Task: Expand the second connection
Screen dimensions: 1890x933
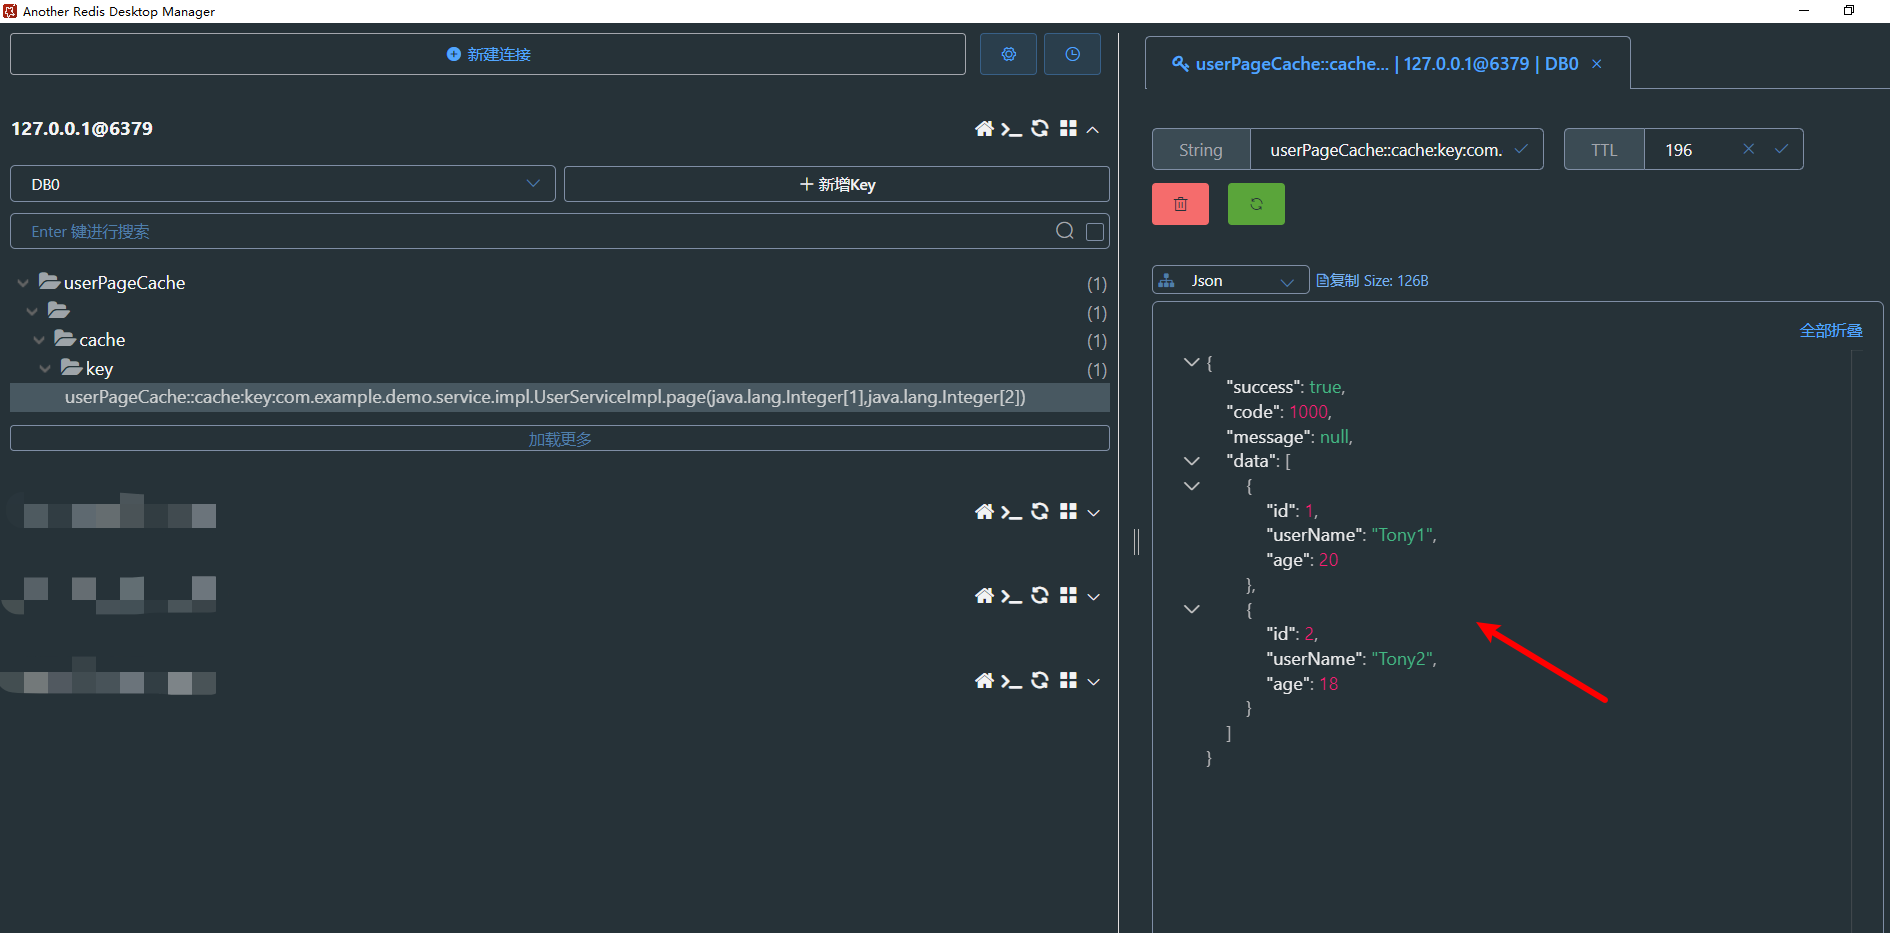Action: 1093,512
